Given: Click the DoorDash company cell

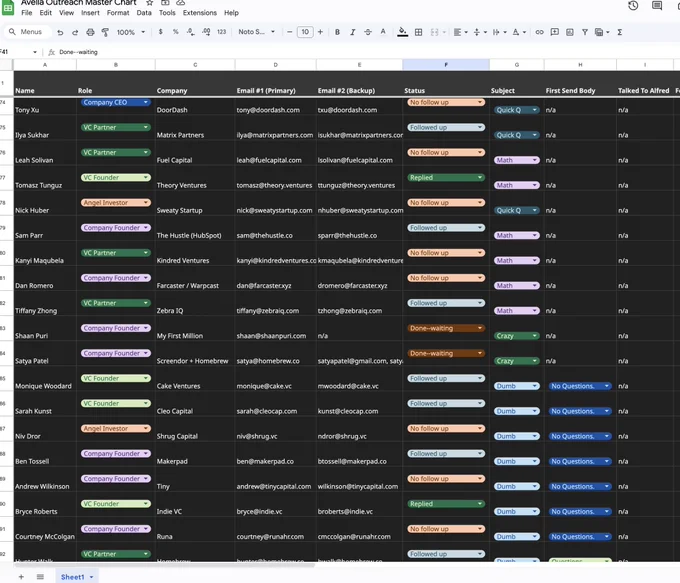Looking at the screenshot, I should pyautogui.click(x=195, y=106).
